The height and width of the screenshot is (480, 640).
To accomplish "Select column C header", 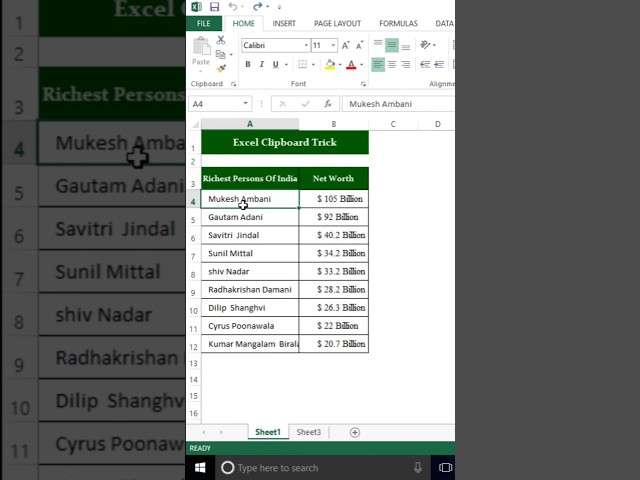I will (393, 124).
